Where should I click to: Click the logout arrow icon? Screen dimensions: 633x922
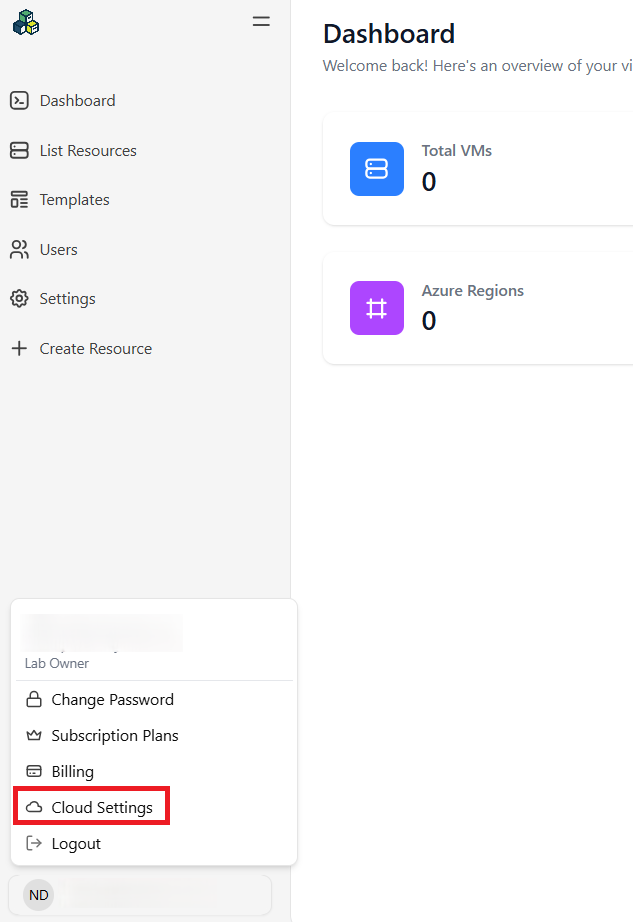(x=33, y=843)
